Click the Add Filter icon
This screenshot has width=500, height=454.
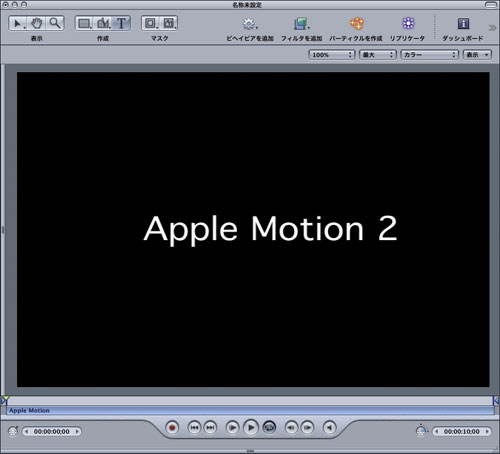coord(301,24)
